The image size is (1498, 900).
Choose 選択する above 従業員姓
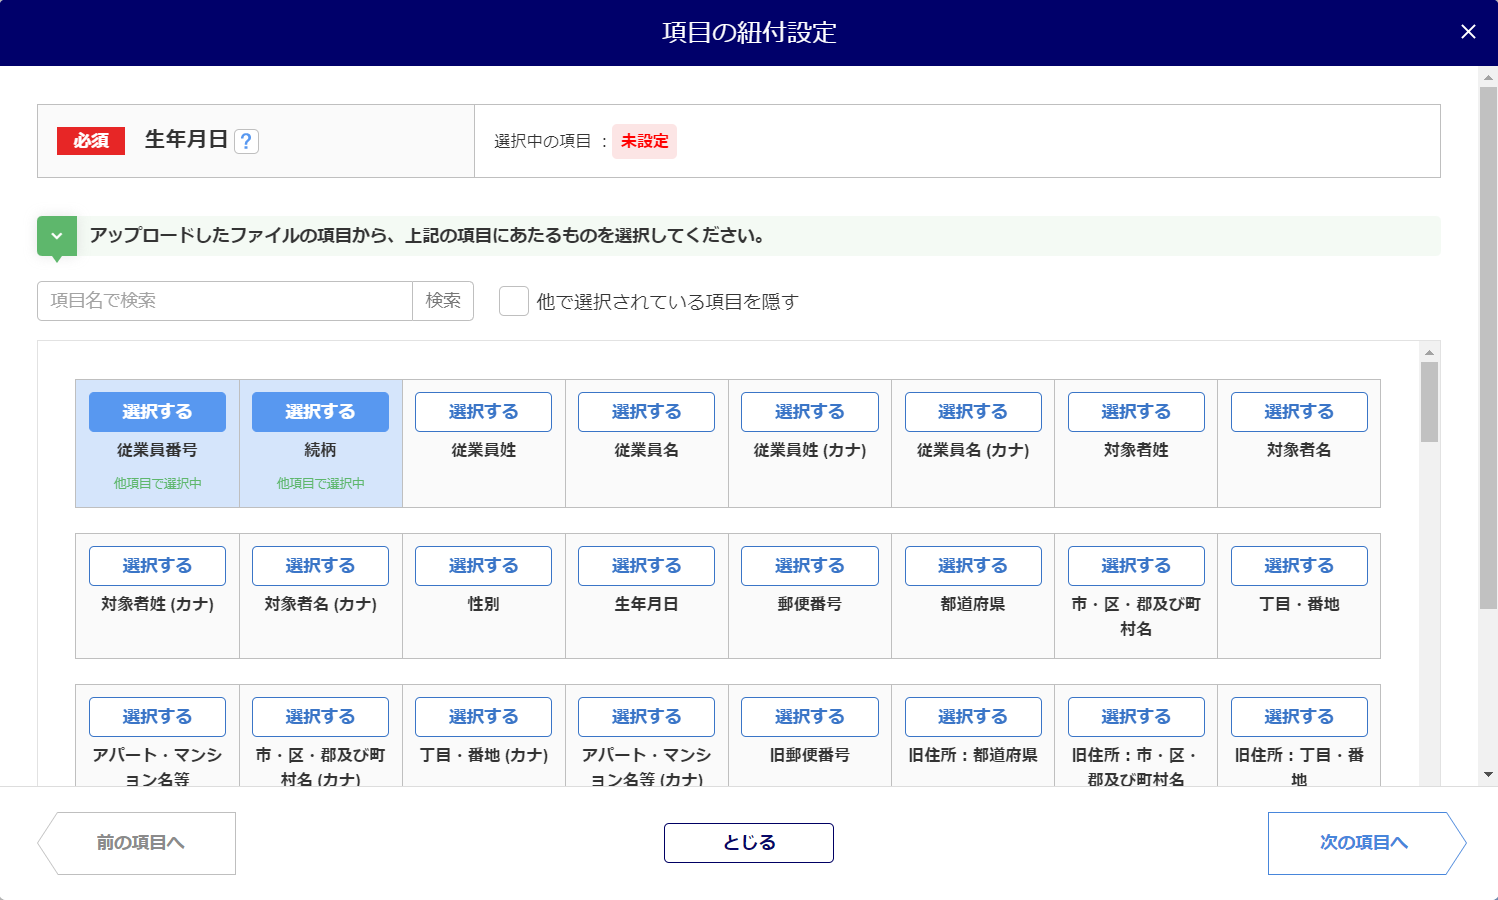(x=483, y=412)
